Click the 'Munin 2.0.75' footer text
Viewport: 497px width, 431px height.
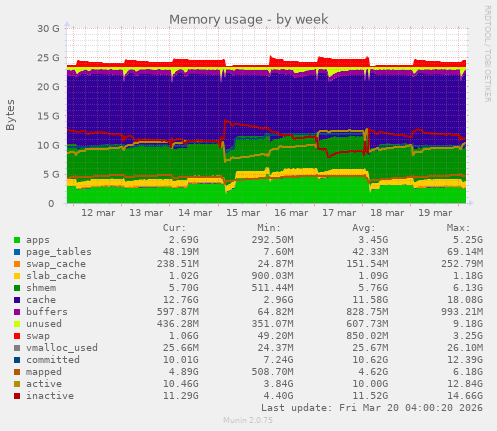tap(248, 420)
